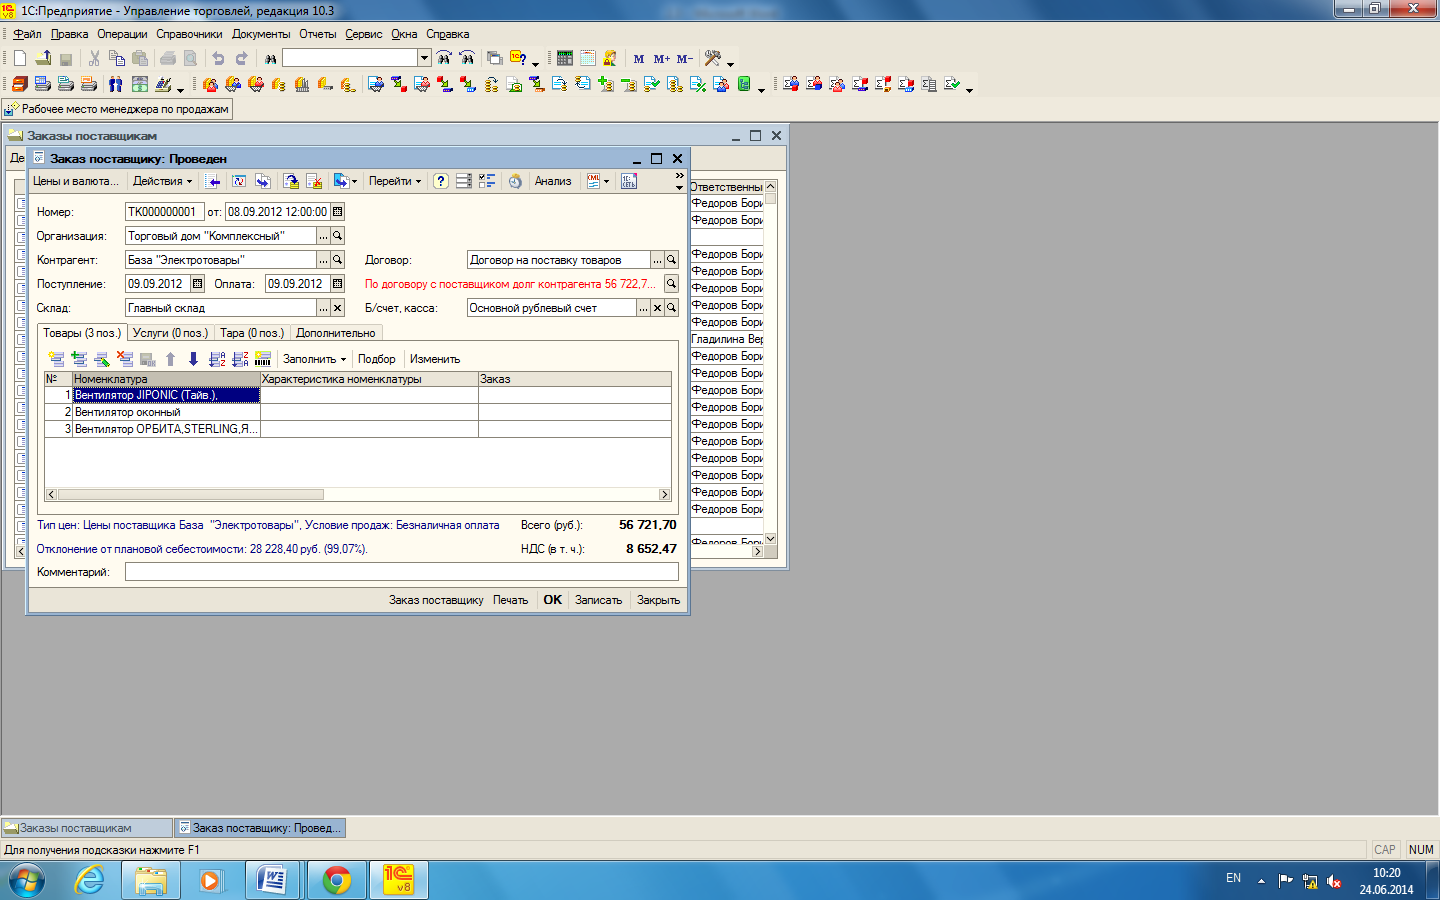Open the calendar icon in main toolbar
This screenshot has width=1440, height=900.
tap(588, 59)
